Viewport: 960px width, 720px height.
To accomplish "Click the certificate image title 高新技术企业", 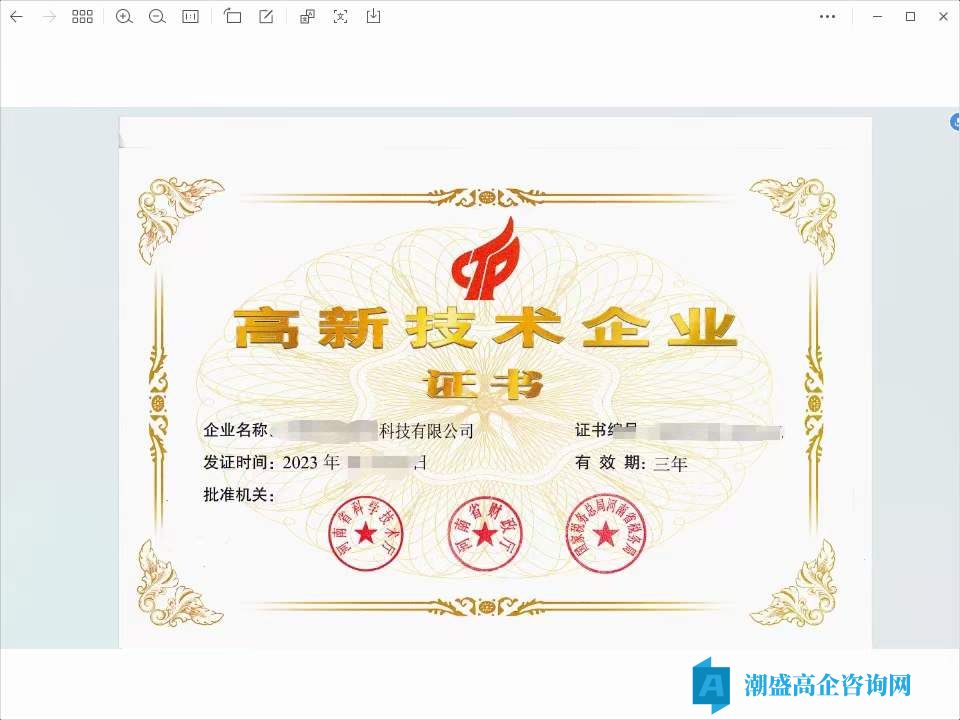I will coord(486,328).
